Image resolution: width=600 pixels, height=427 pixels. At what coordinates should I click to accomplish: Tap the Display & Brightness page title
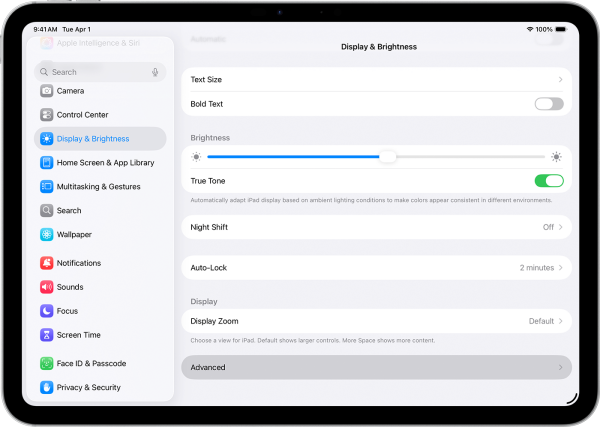click(x=379, y=47)
